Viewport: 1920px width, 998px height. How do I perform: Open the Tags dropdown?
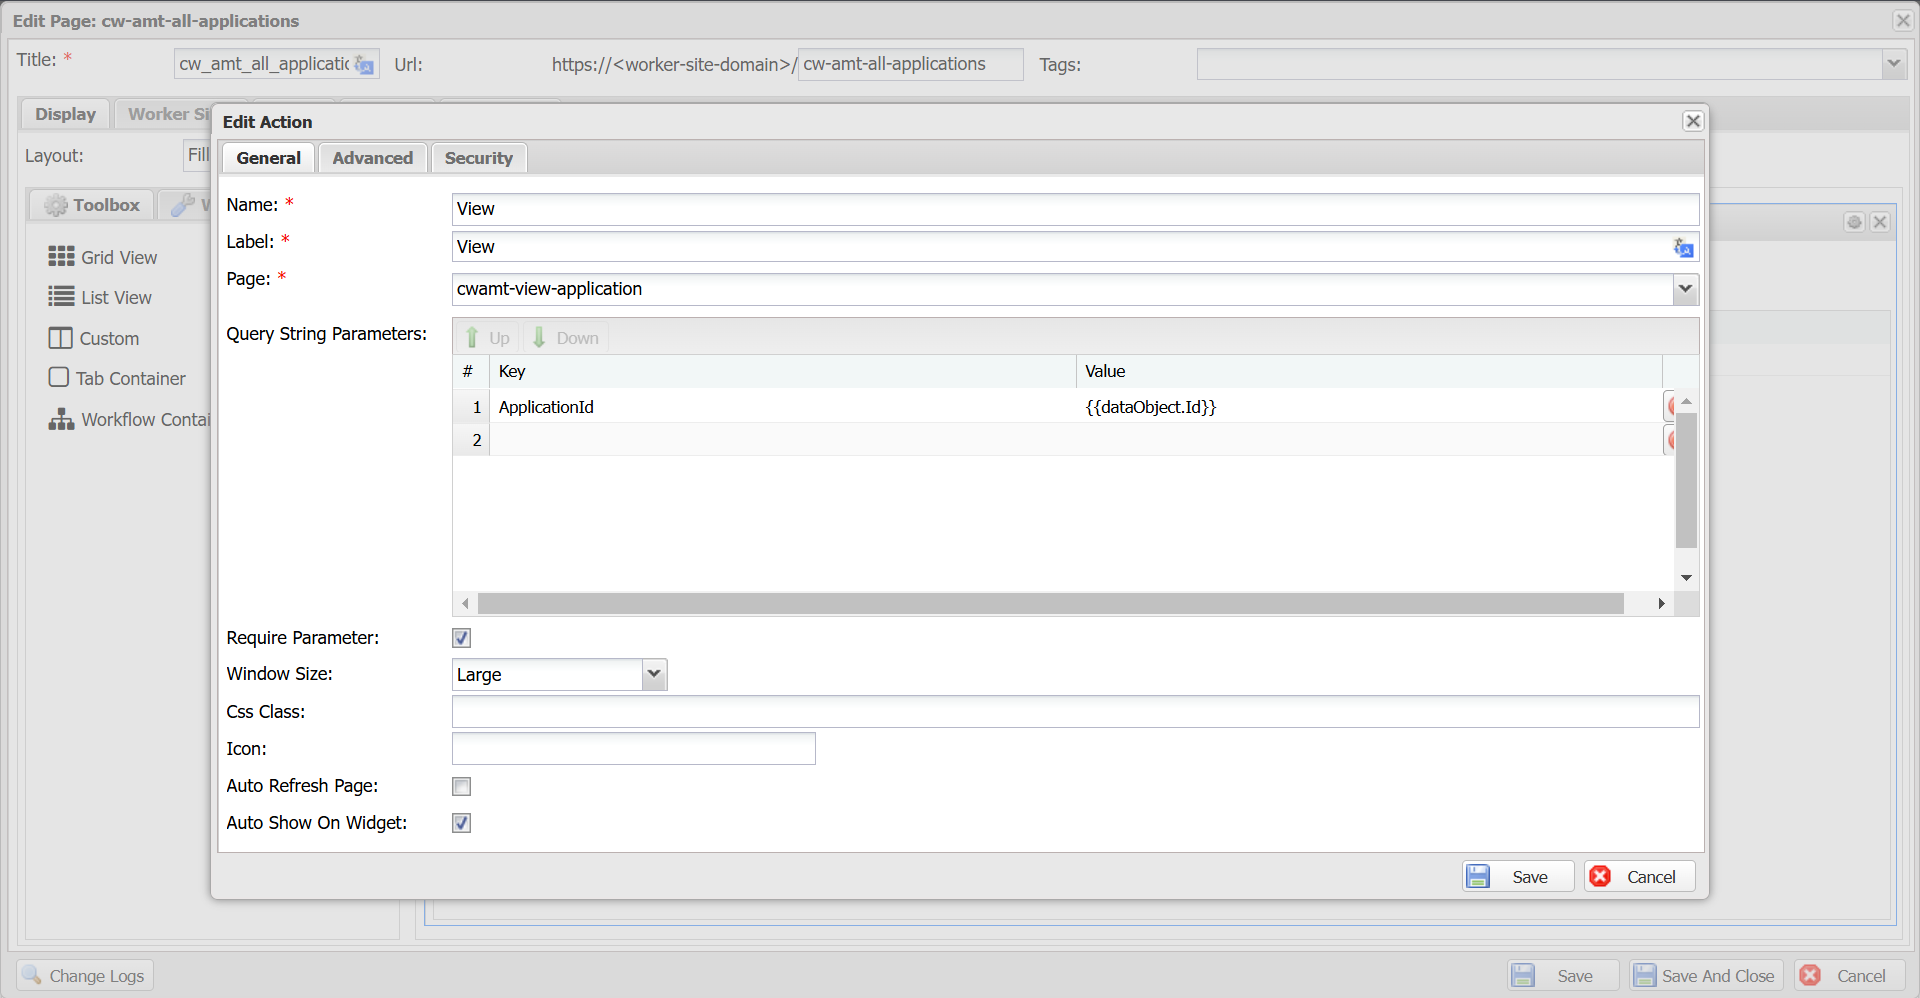click(x=1893, y=64)
